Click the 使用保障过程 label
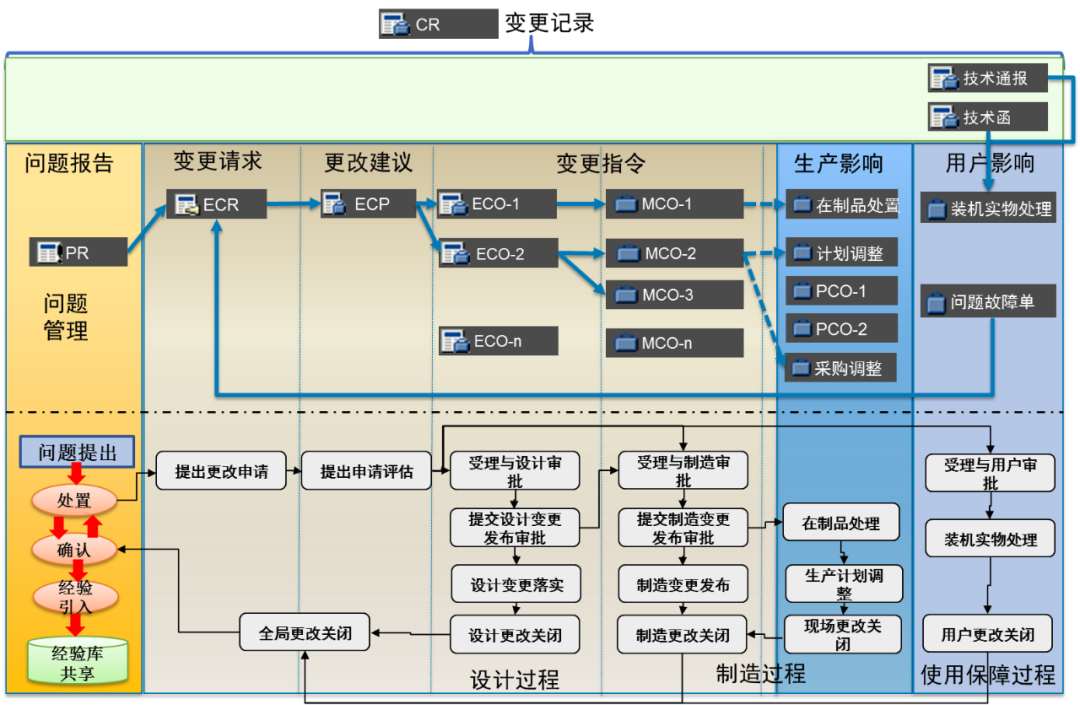This screenshot has width=1080, height=705. click(x=988, y=675)
